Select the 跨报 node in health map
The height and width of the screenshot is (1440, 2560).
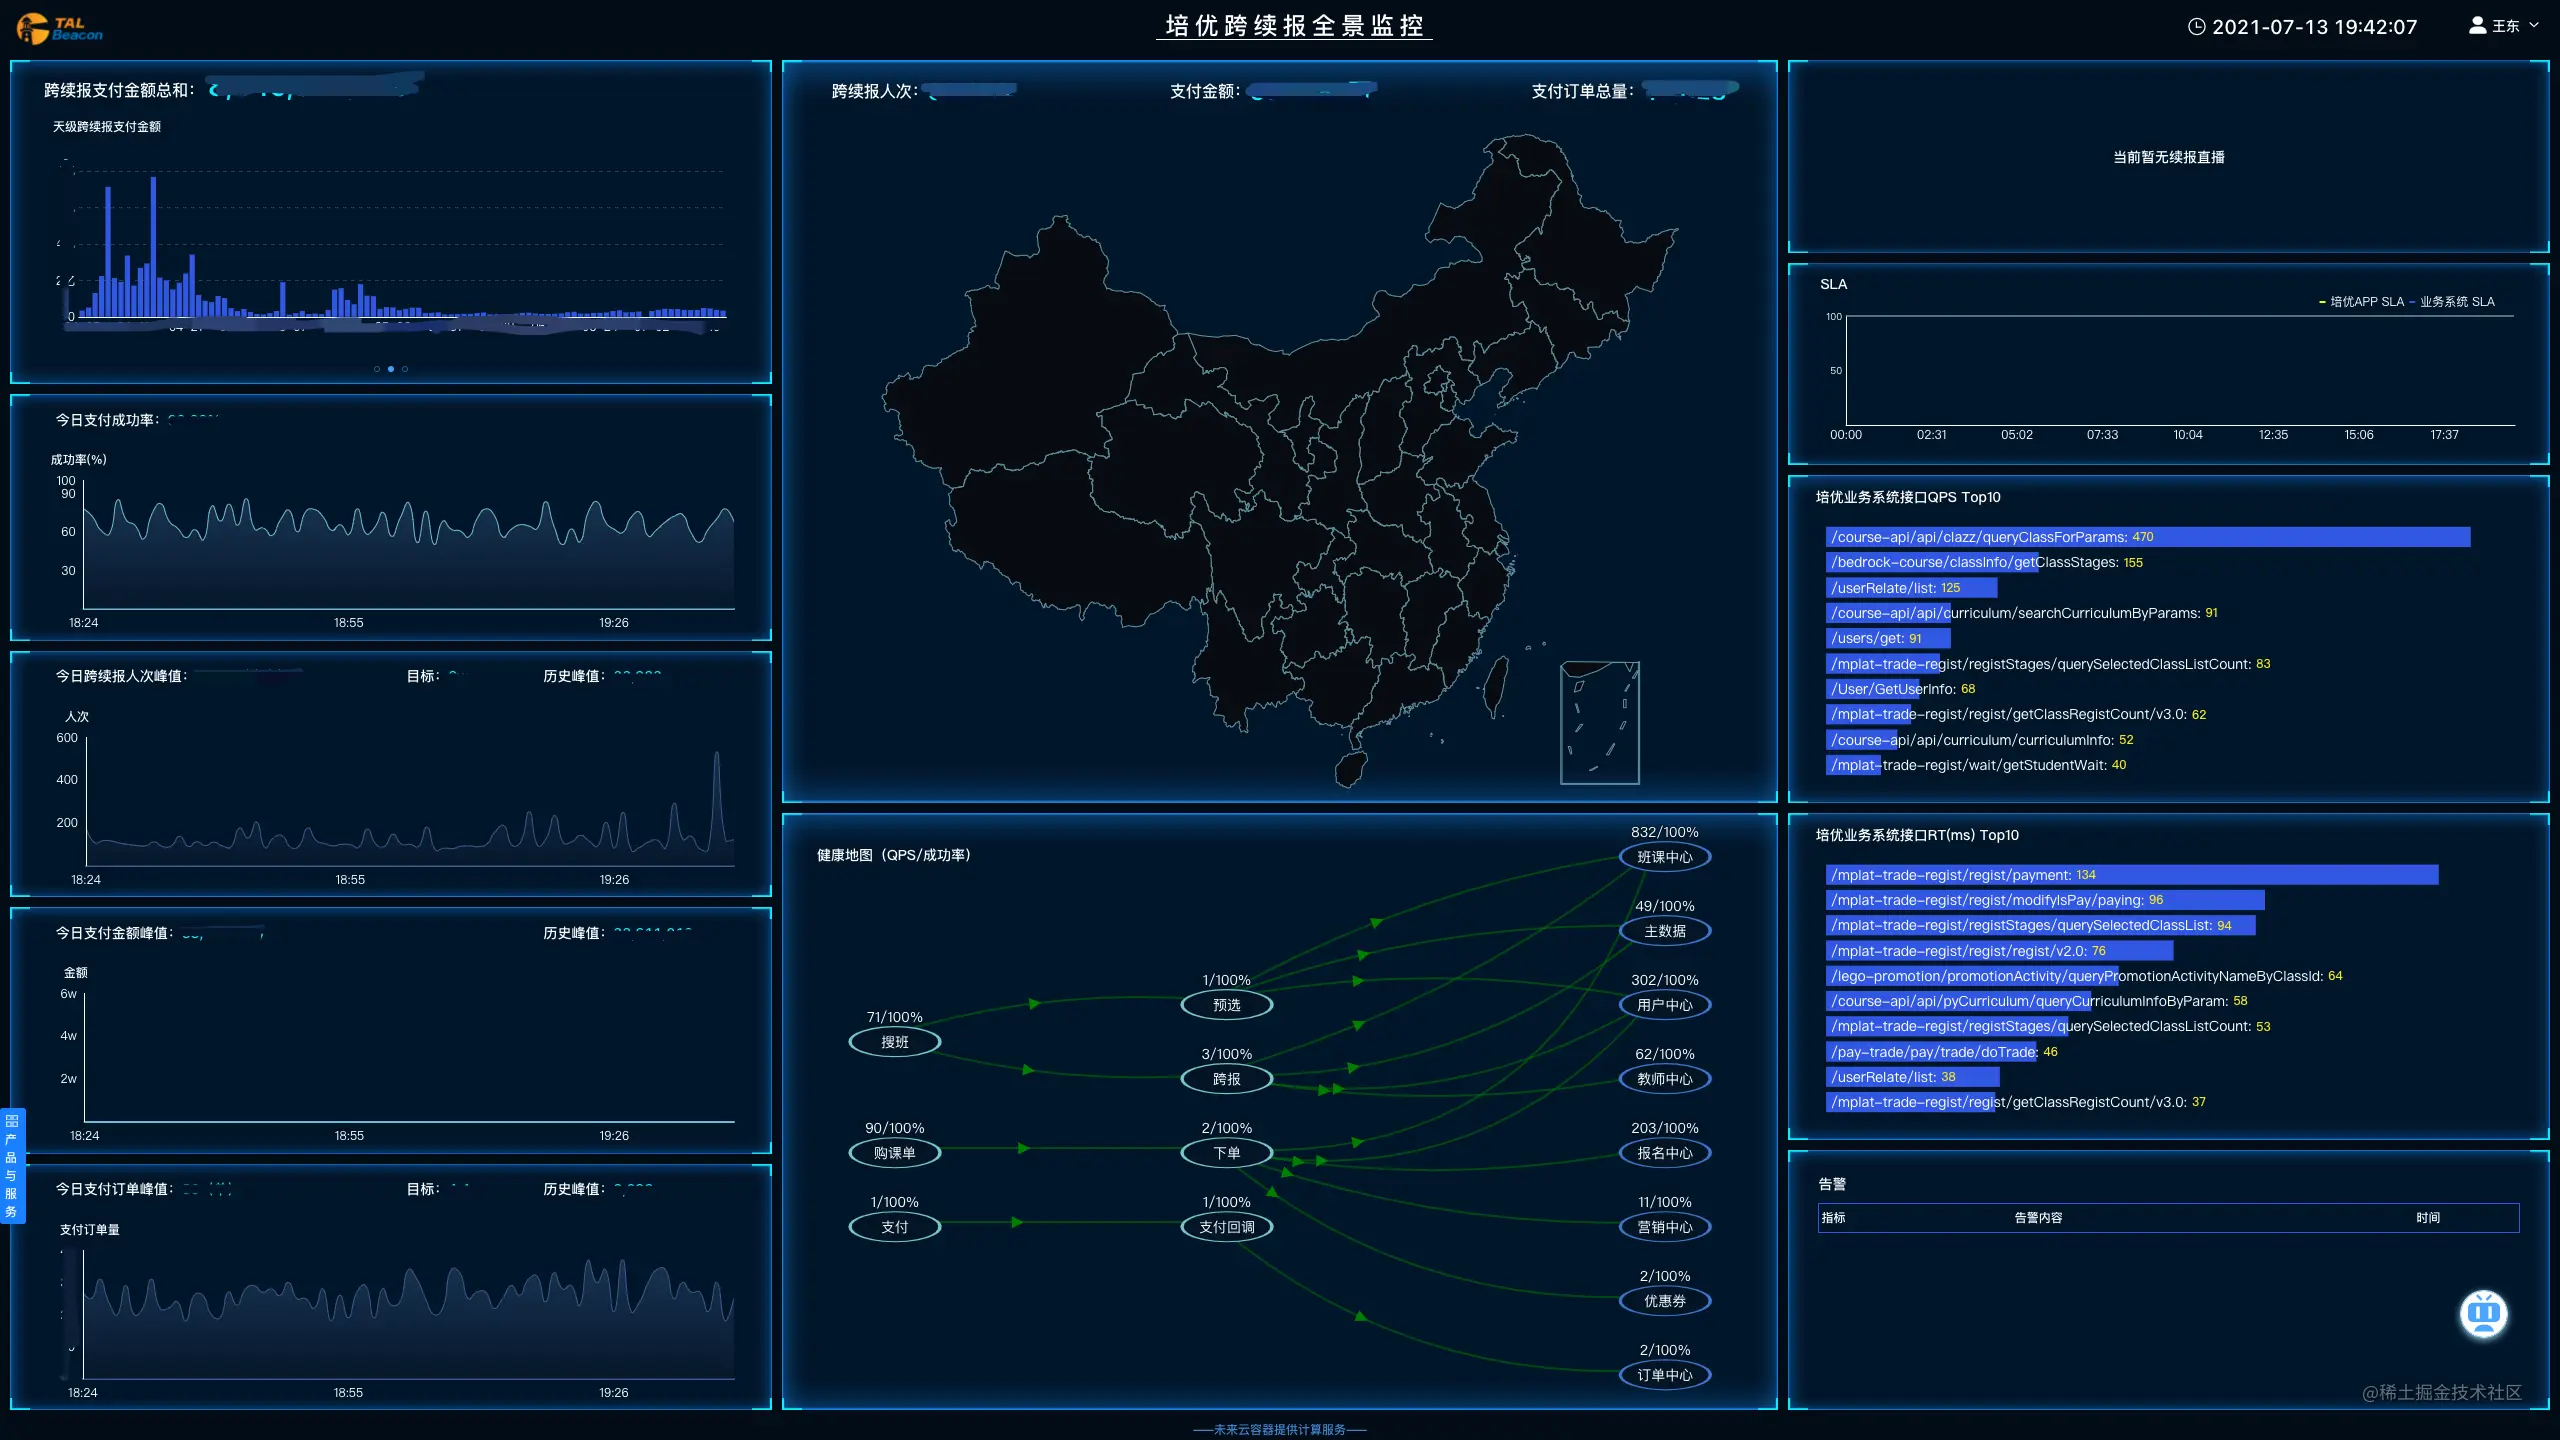coord(1226,1079)
